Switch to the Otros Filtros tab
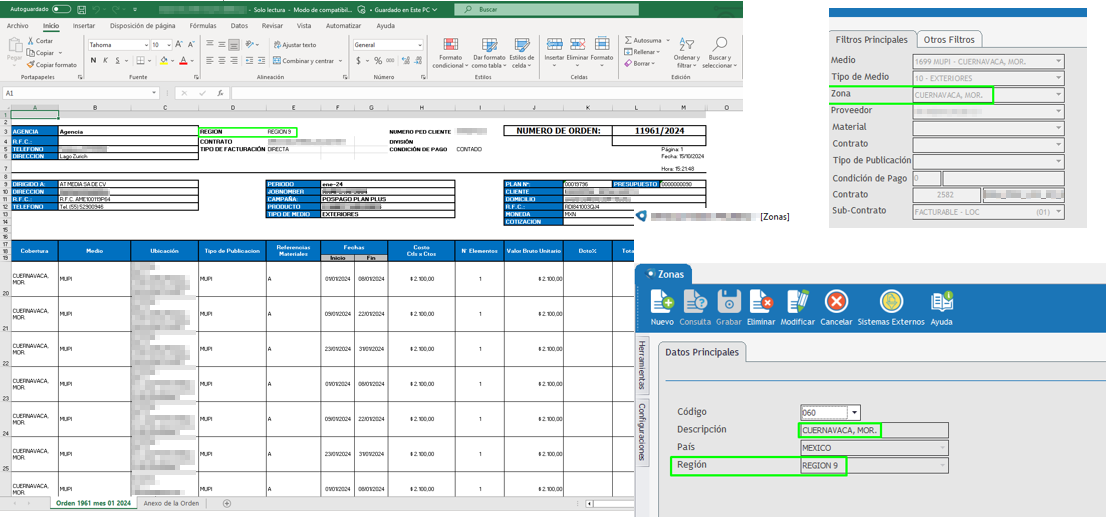 950,39
